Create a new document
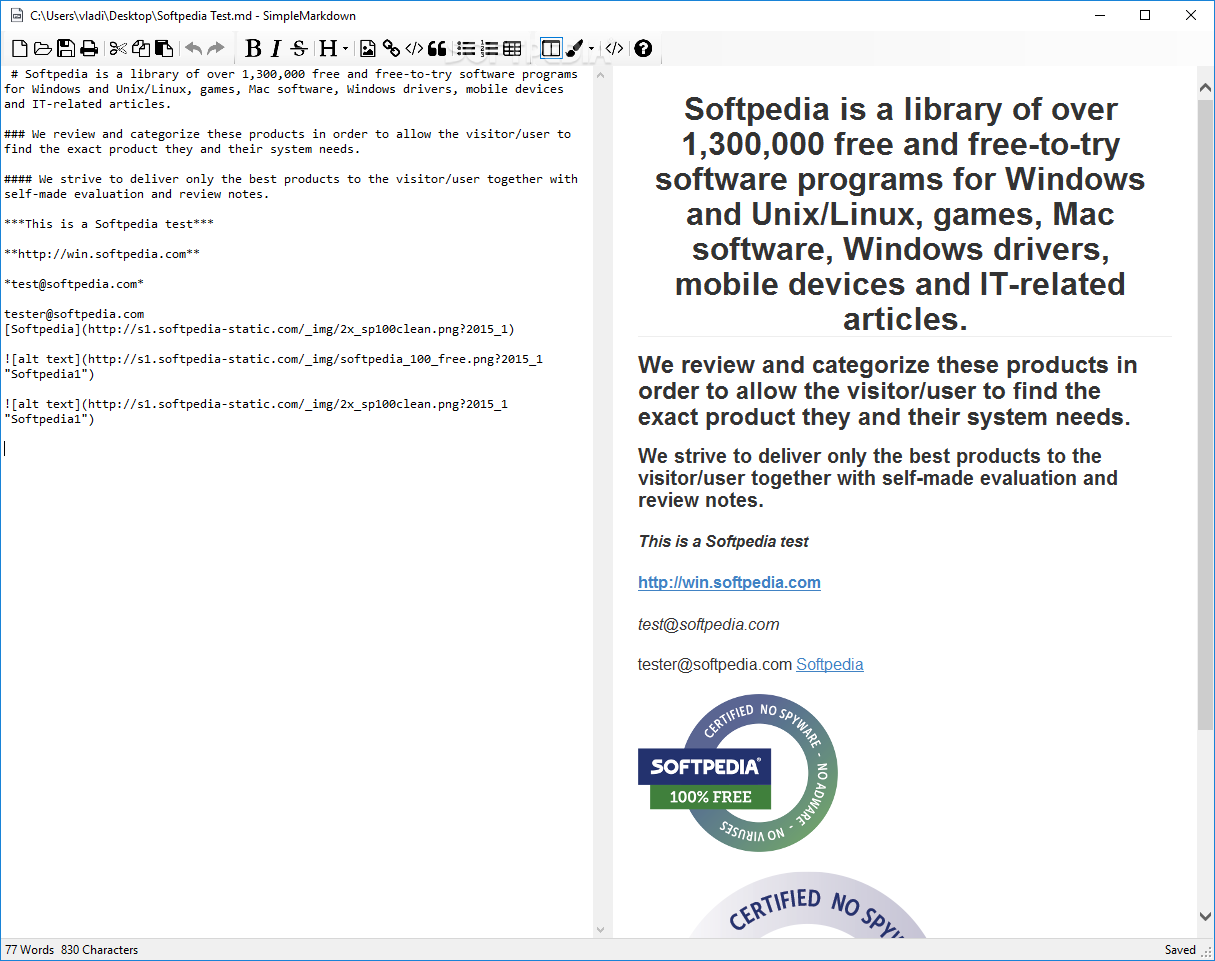 pyautogui.click(x=19, y=48)
